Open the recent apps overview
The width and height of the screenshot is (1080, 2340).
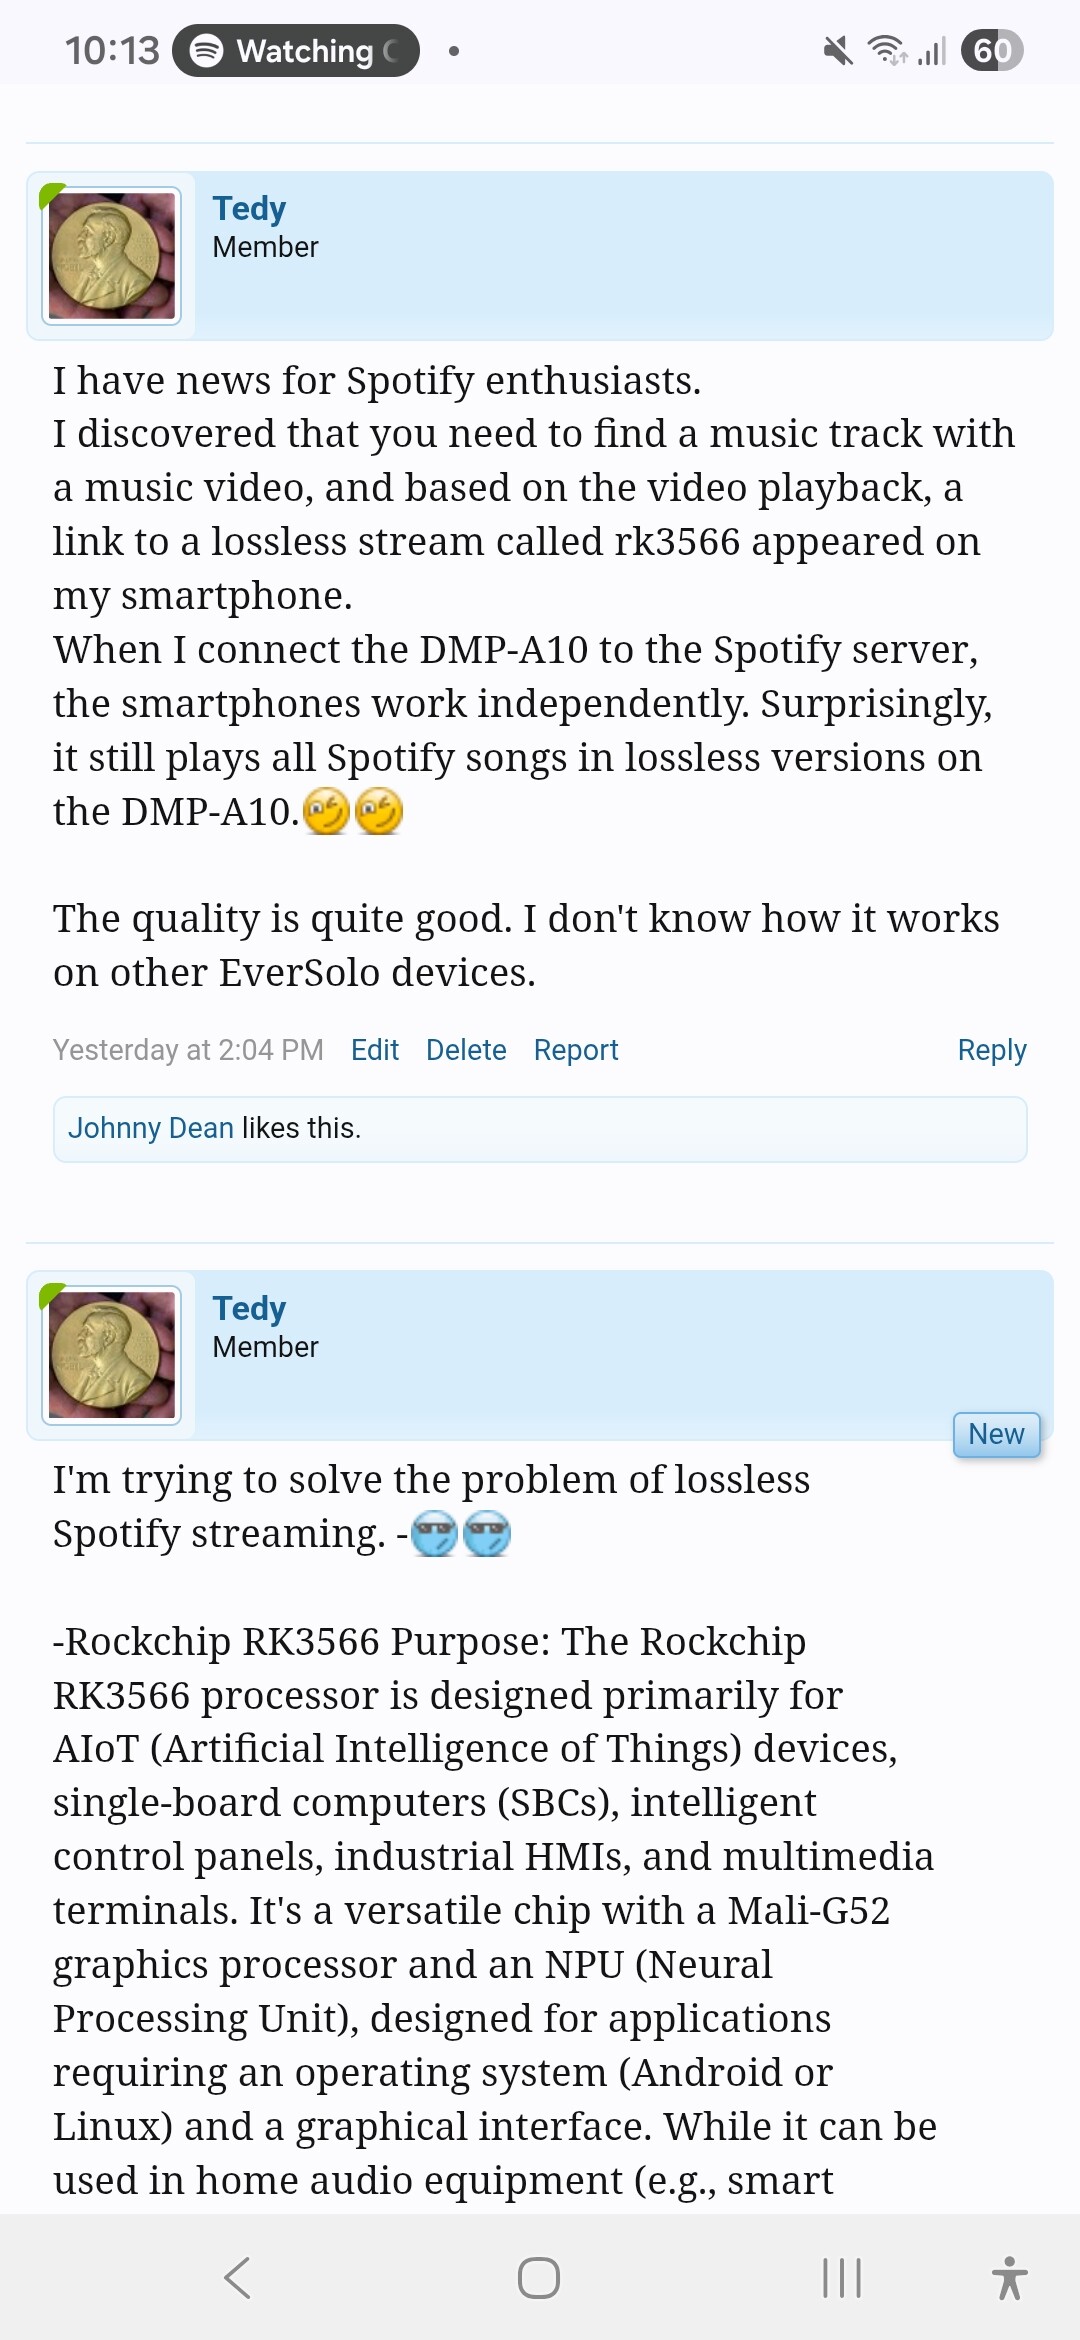coord(841,2278)
